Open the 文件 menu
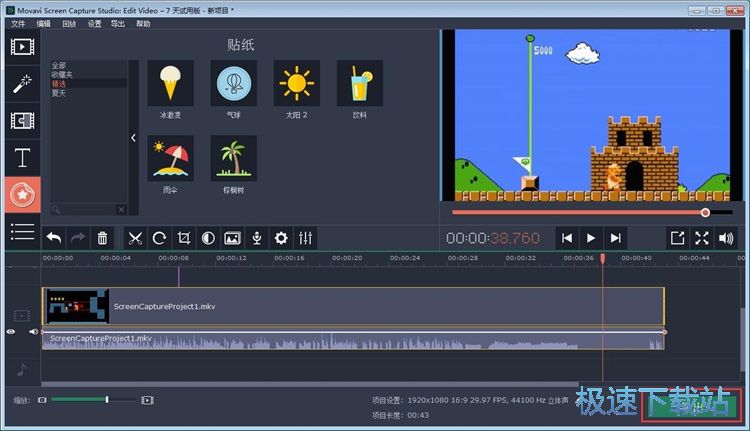The height and width of the screenshot is (431, 750). 18,23
